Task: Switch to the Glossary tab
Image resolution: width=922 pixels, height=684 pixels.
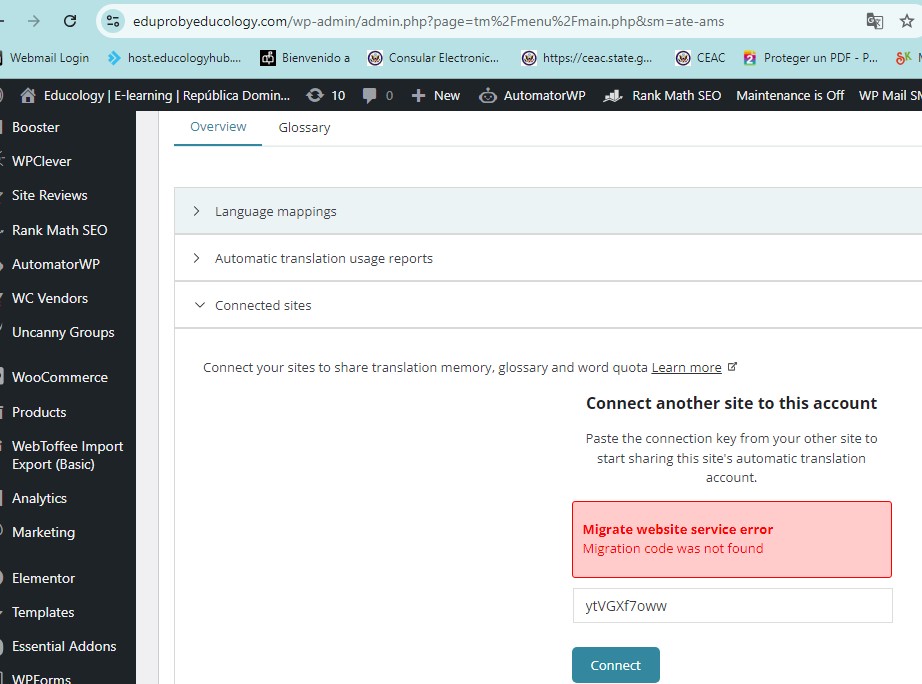Action: (304, 128)
